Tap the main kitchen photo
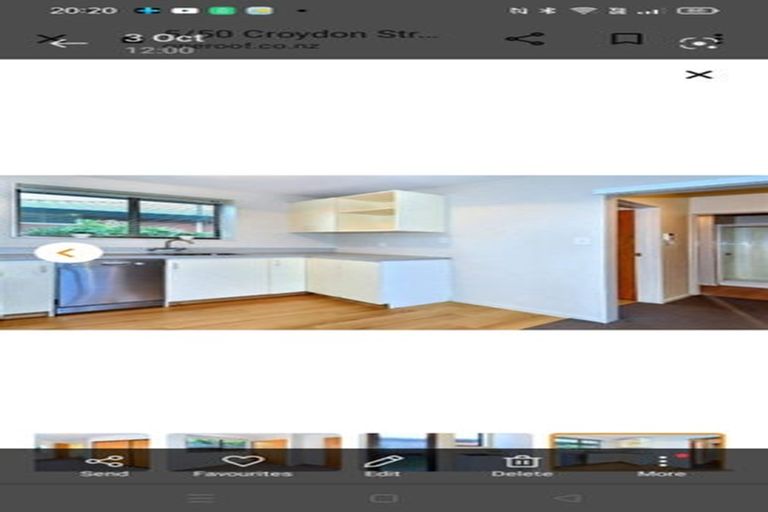768x512 pixels. click(x=384, y=252)
